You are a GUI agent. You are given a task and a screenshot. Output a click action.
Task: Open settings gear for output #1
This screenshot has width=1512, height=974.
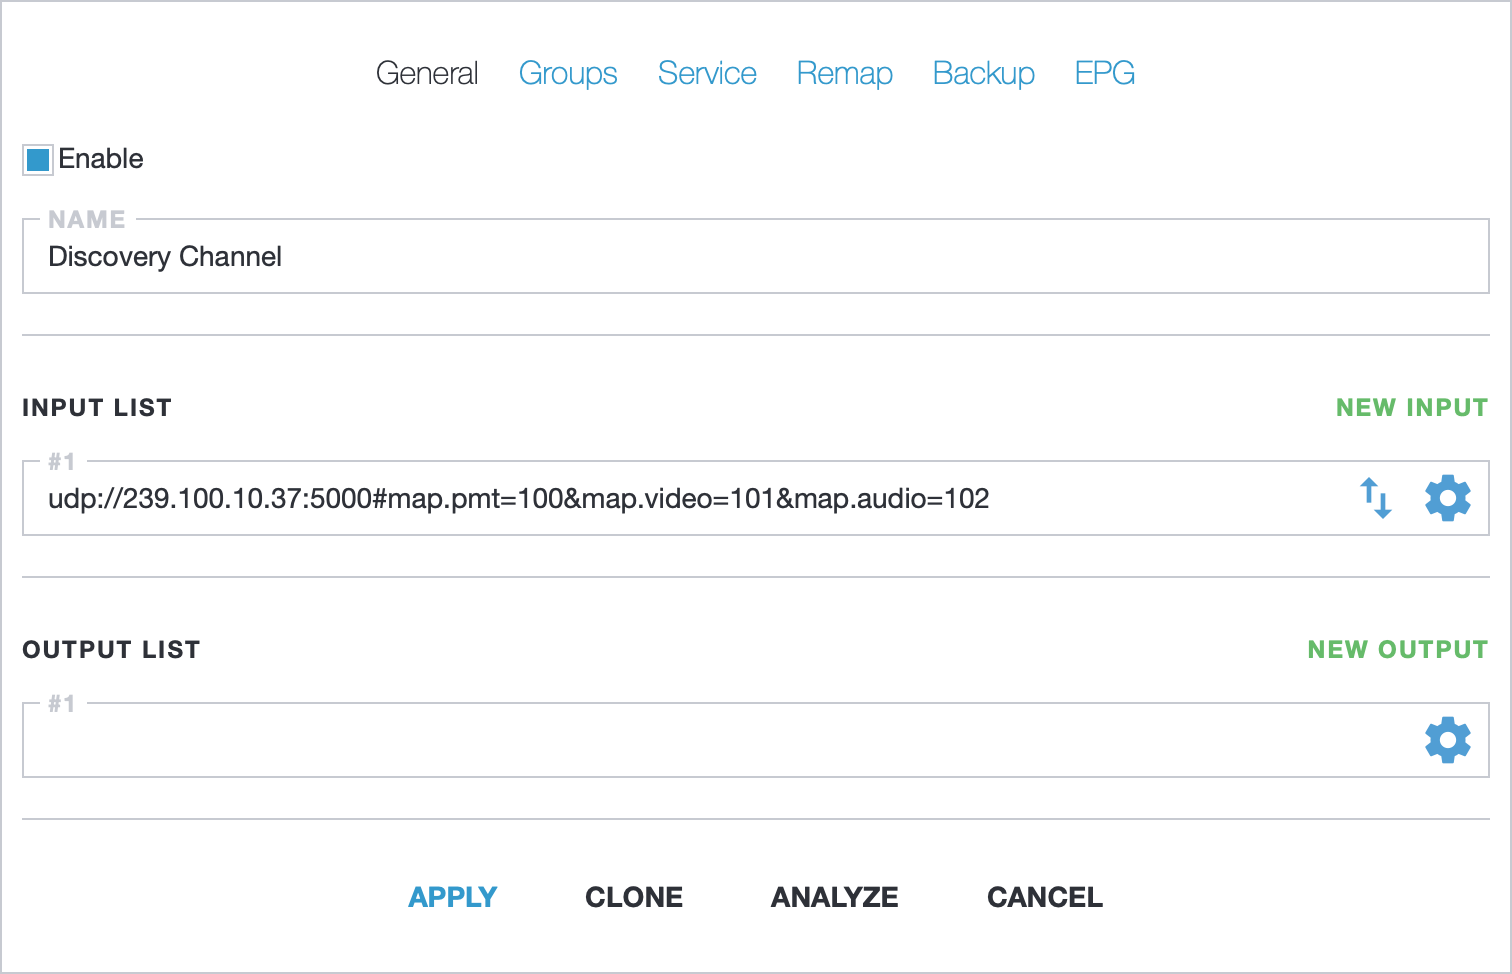click(1447, 740)
